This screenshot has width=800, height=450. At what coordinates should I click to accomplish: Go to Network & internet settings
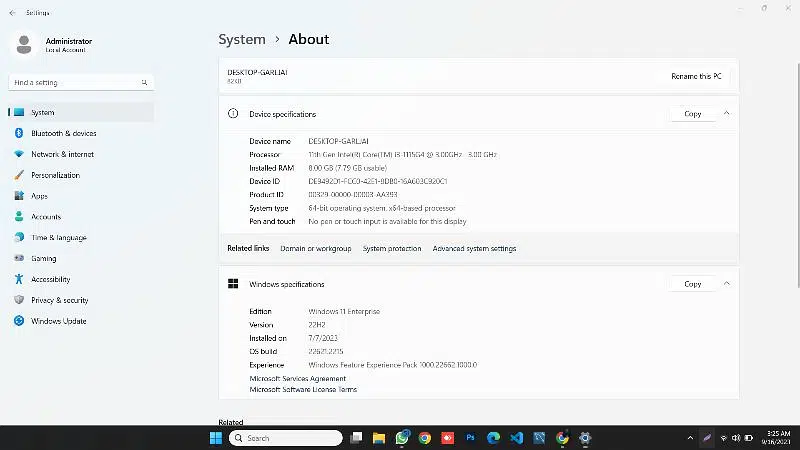[62, 154]
